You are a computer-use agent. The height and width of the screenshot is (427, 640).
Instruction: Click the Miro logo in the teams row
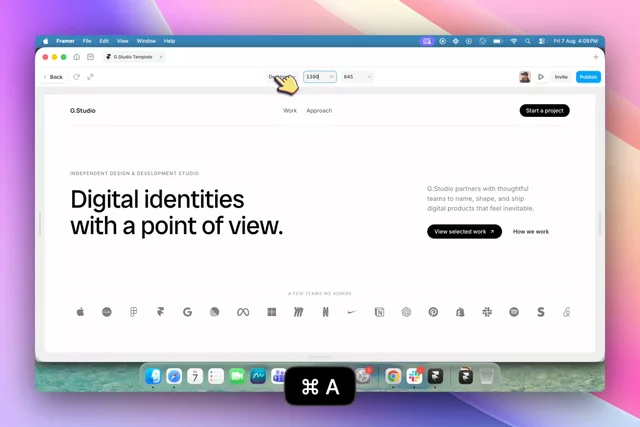pyautogui.click(x=298, y=312)
